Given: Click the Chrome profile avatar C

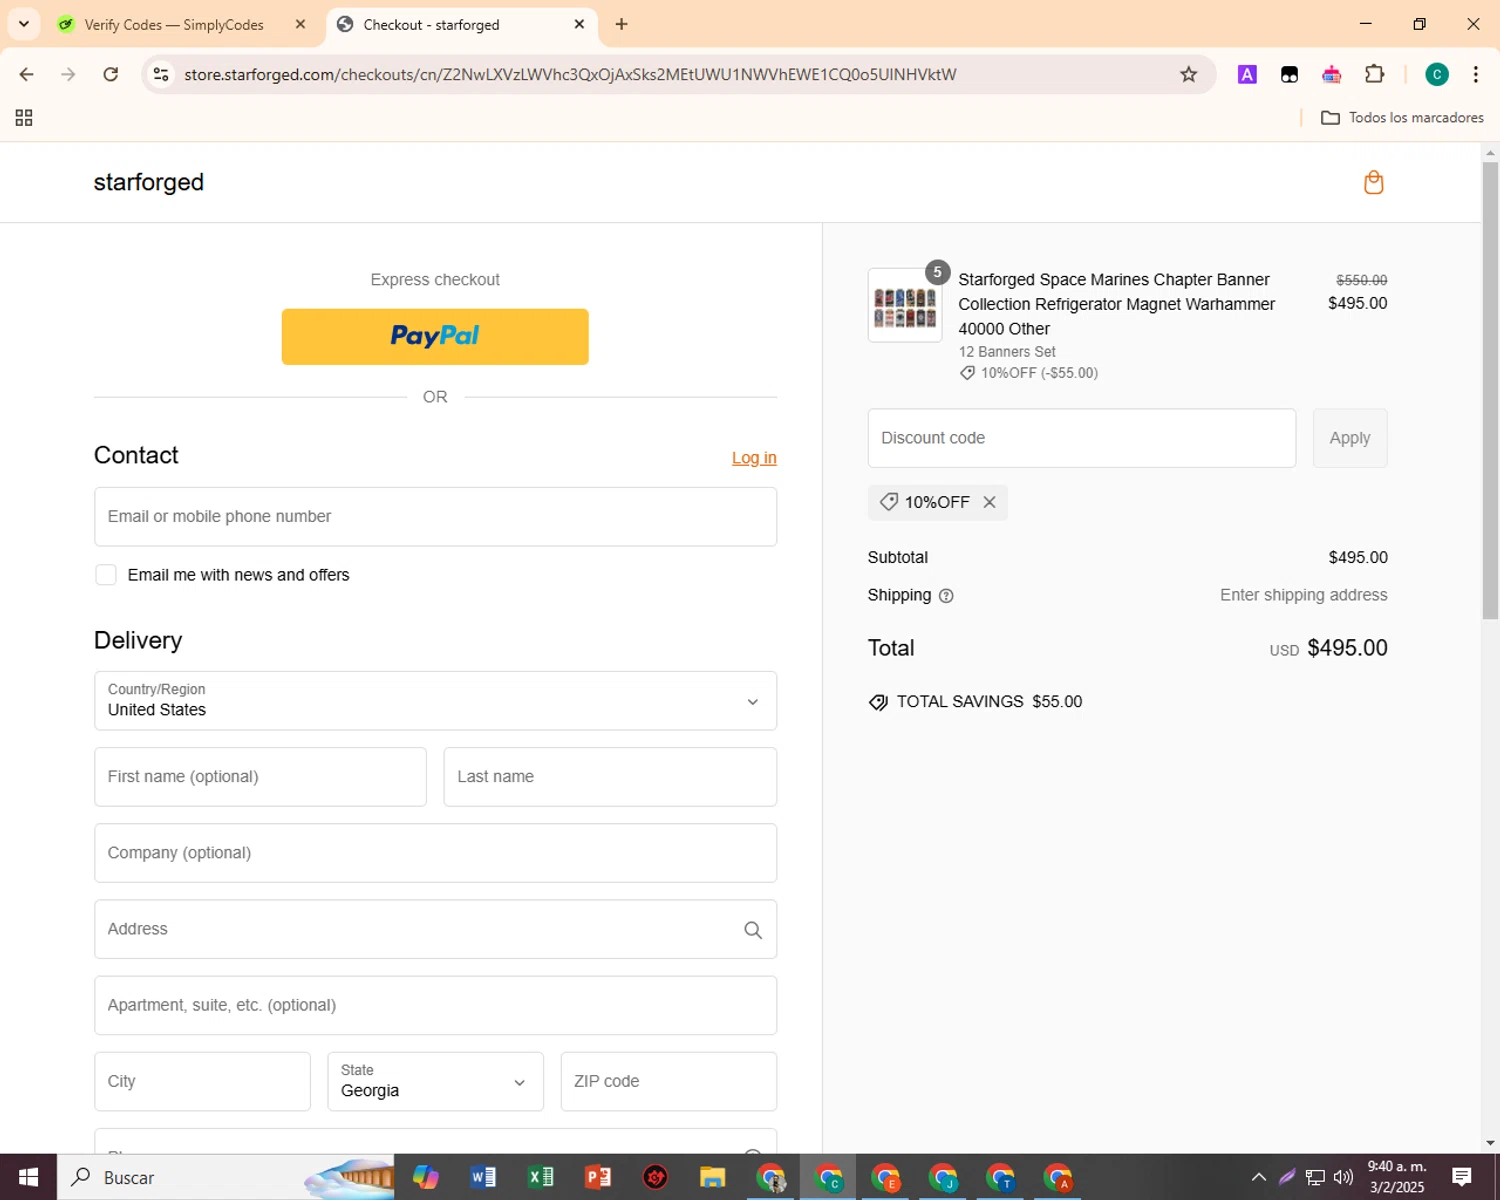Looking at the screenshot, I should coord(1436,74).
